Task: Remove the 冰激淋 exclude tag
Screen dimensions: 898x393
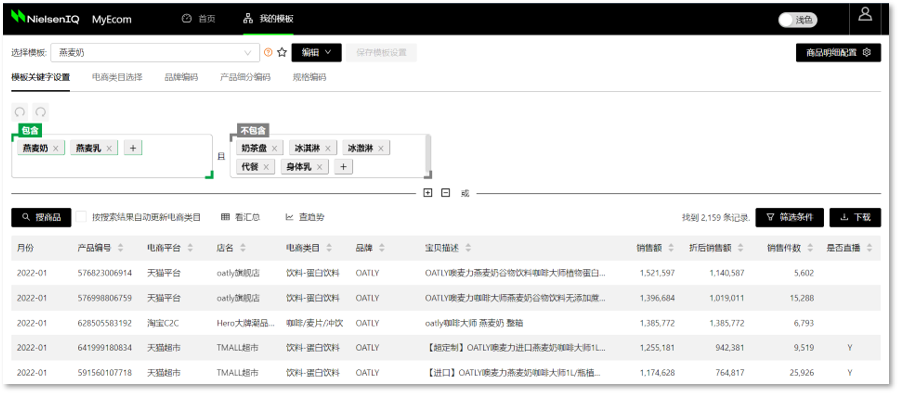Action: 380,148
